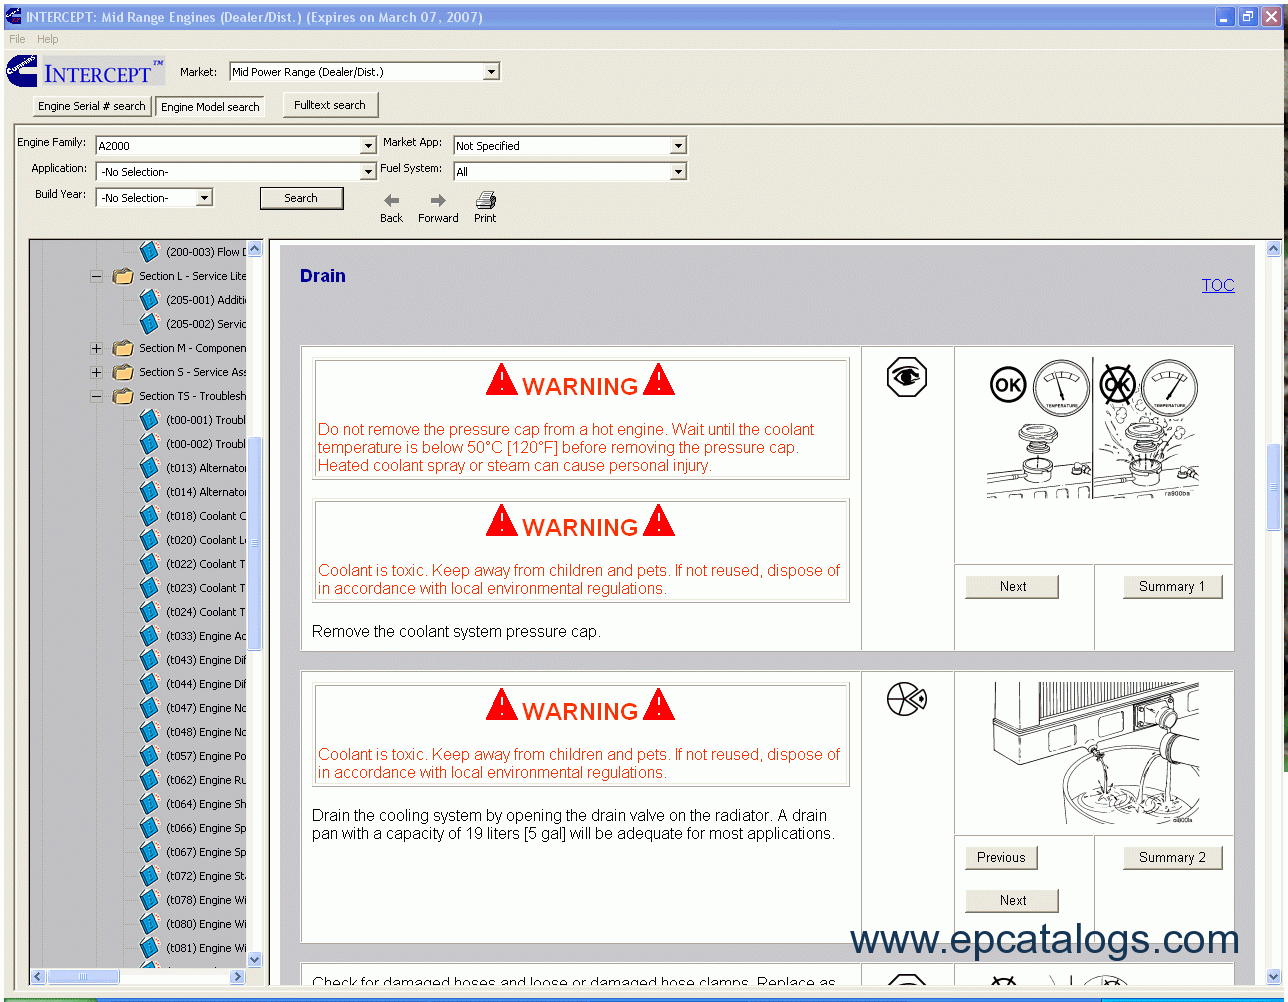Click the pressure cap temperature illustration
This screenshot has width=1288, height=1002.
[1093, 429]
